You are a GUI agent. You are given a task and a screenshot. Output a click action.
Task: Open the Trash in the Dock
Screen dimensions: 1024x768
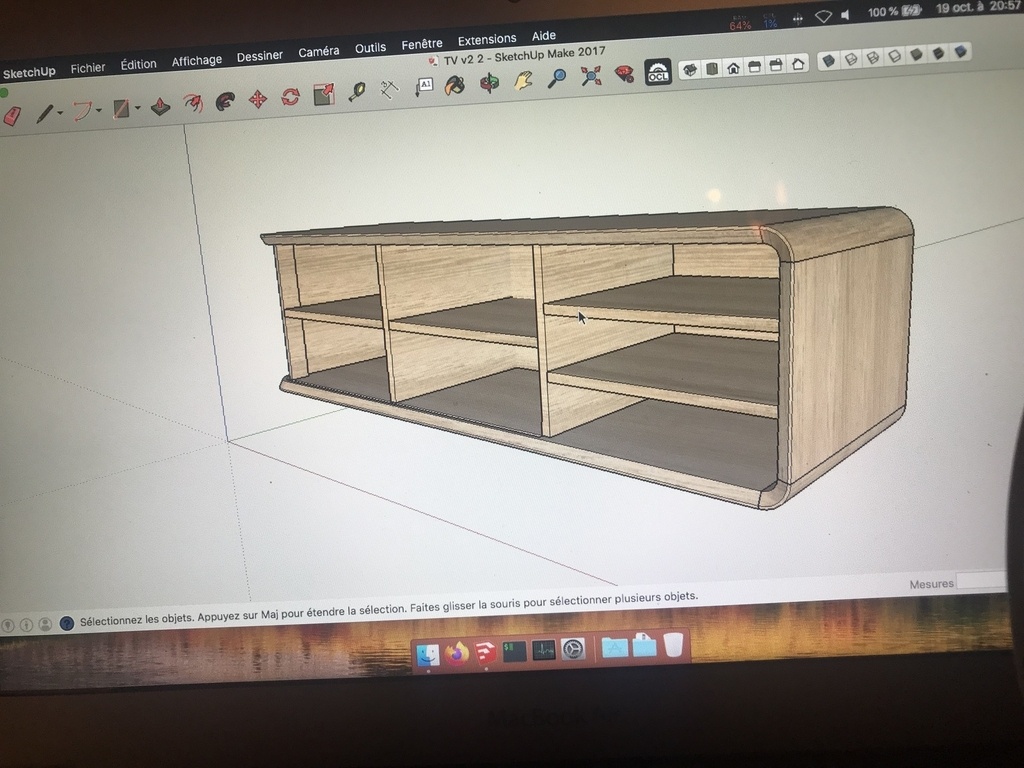click(x=673, y=645)
